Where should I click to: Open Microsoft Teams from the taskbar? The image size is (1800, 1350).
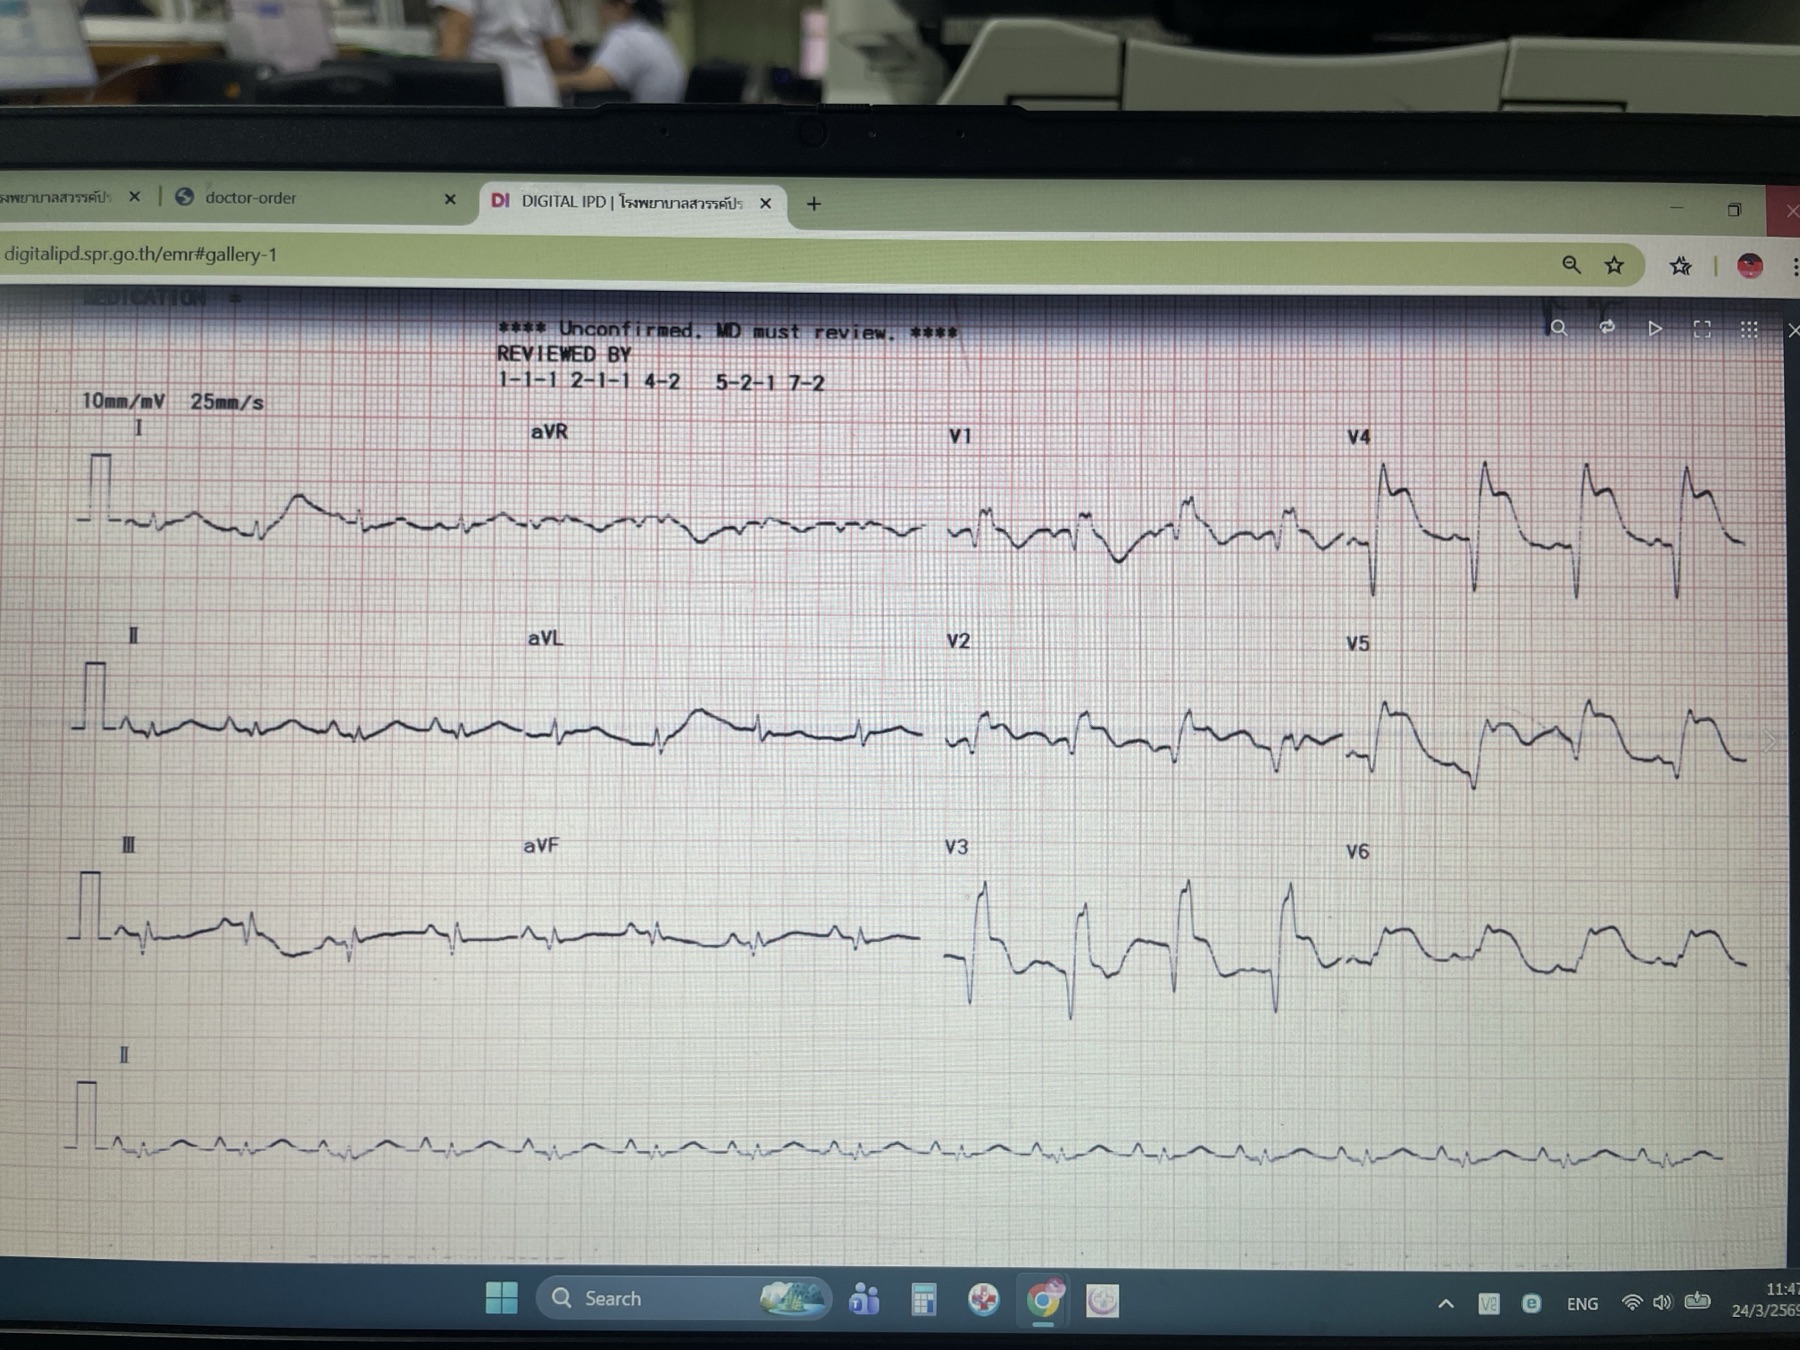click(864, 1299)
